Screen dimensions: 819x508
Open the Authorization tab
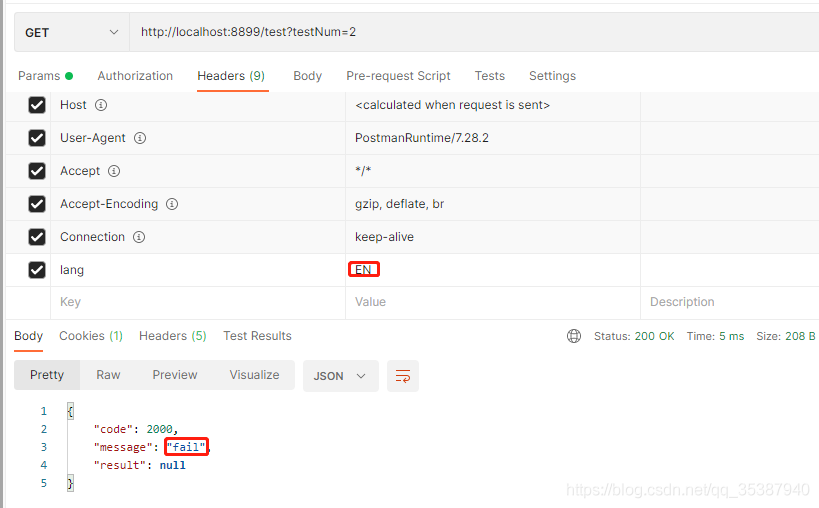click(135, 76)
